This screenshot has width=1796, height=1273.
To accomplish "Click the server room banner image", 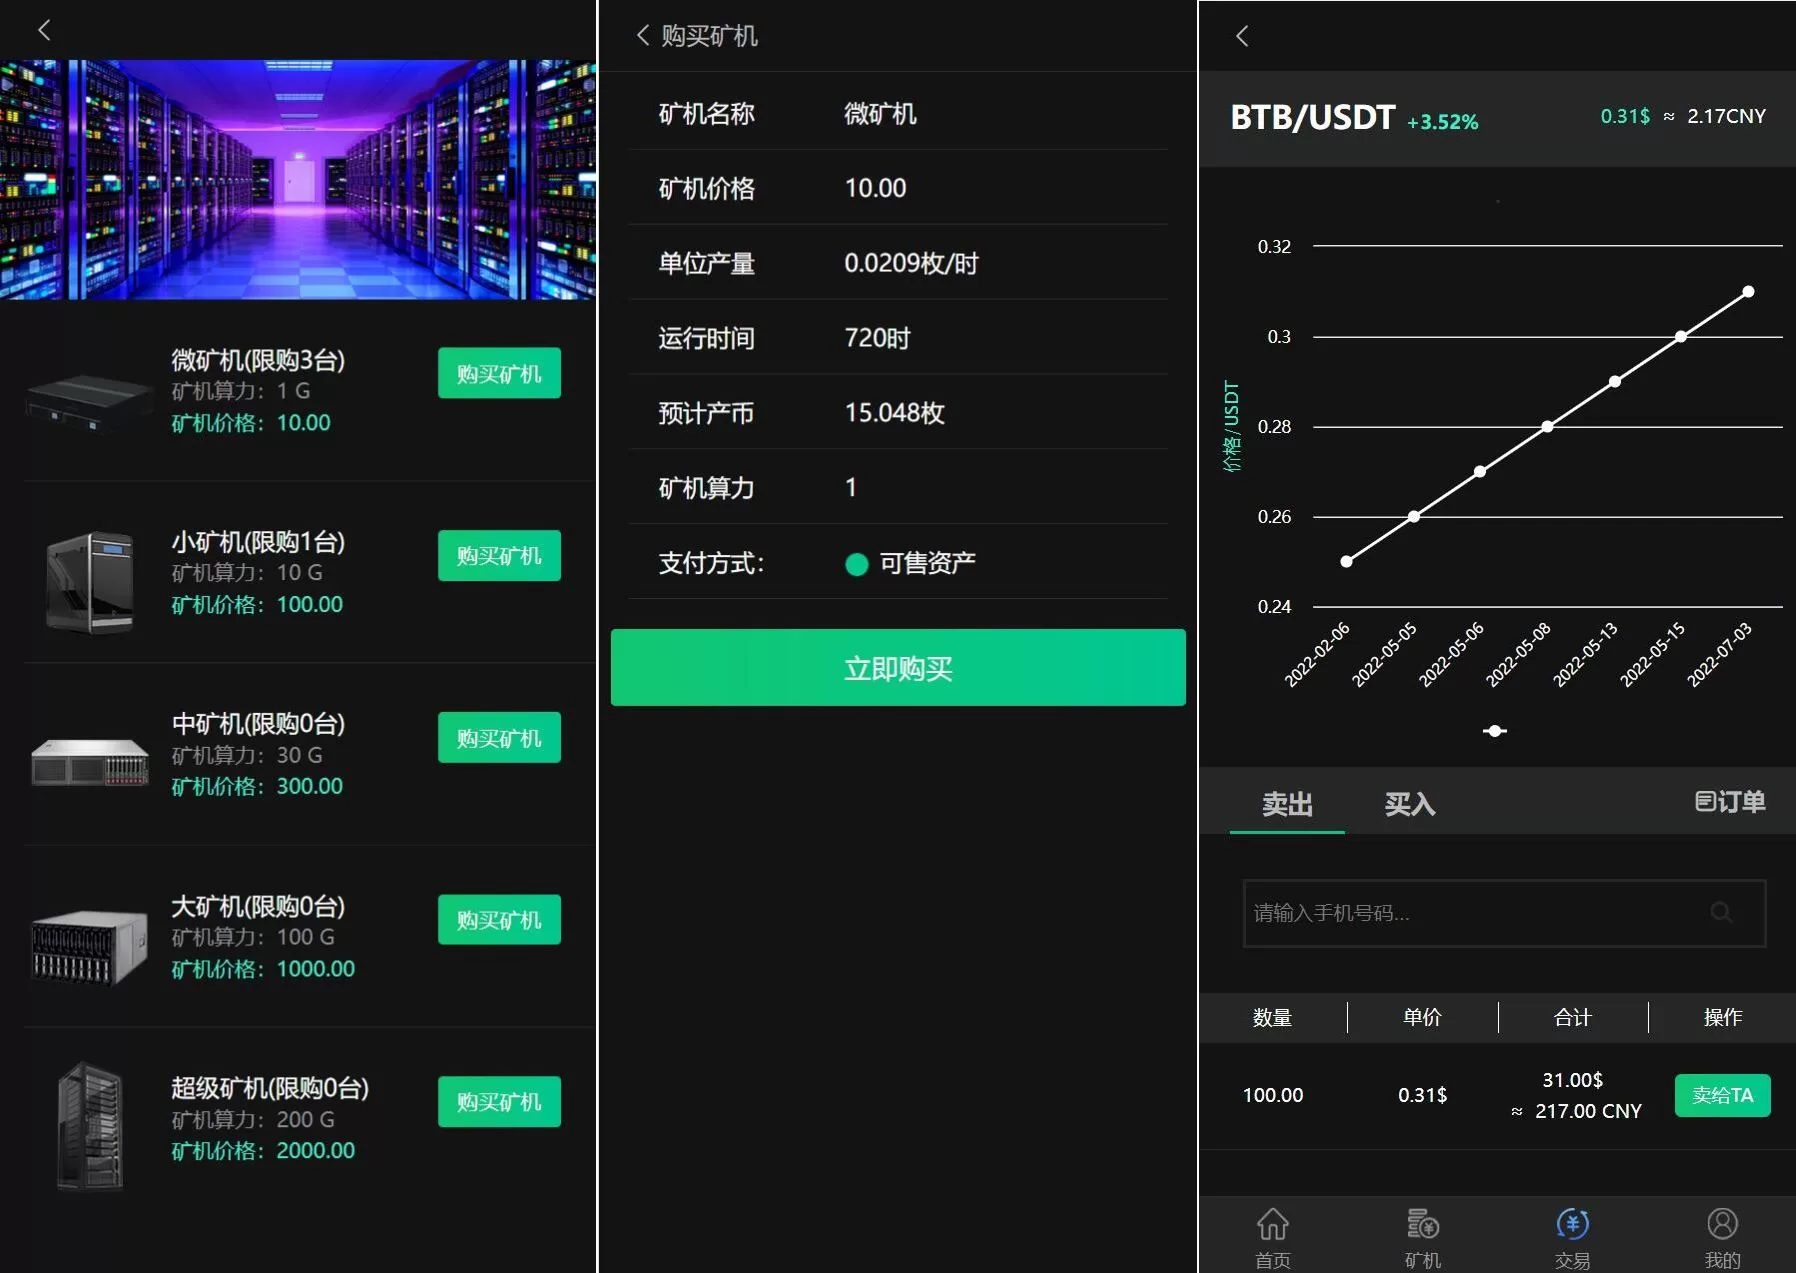I will point(298,180).
